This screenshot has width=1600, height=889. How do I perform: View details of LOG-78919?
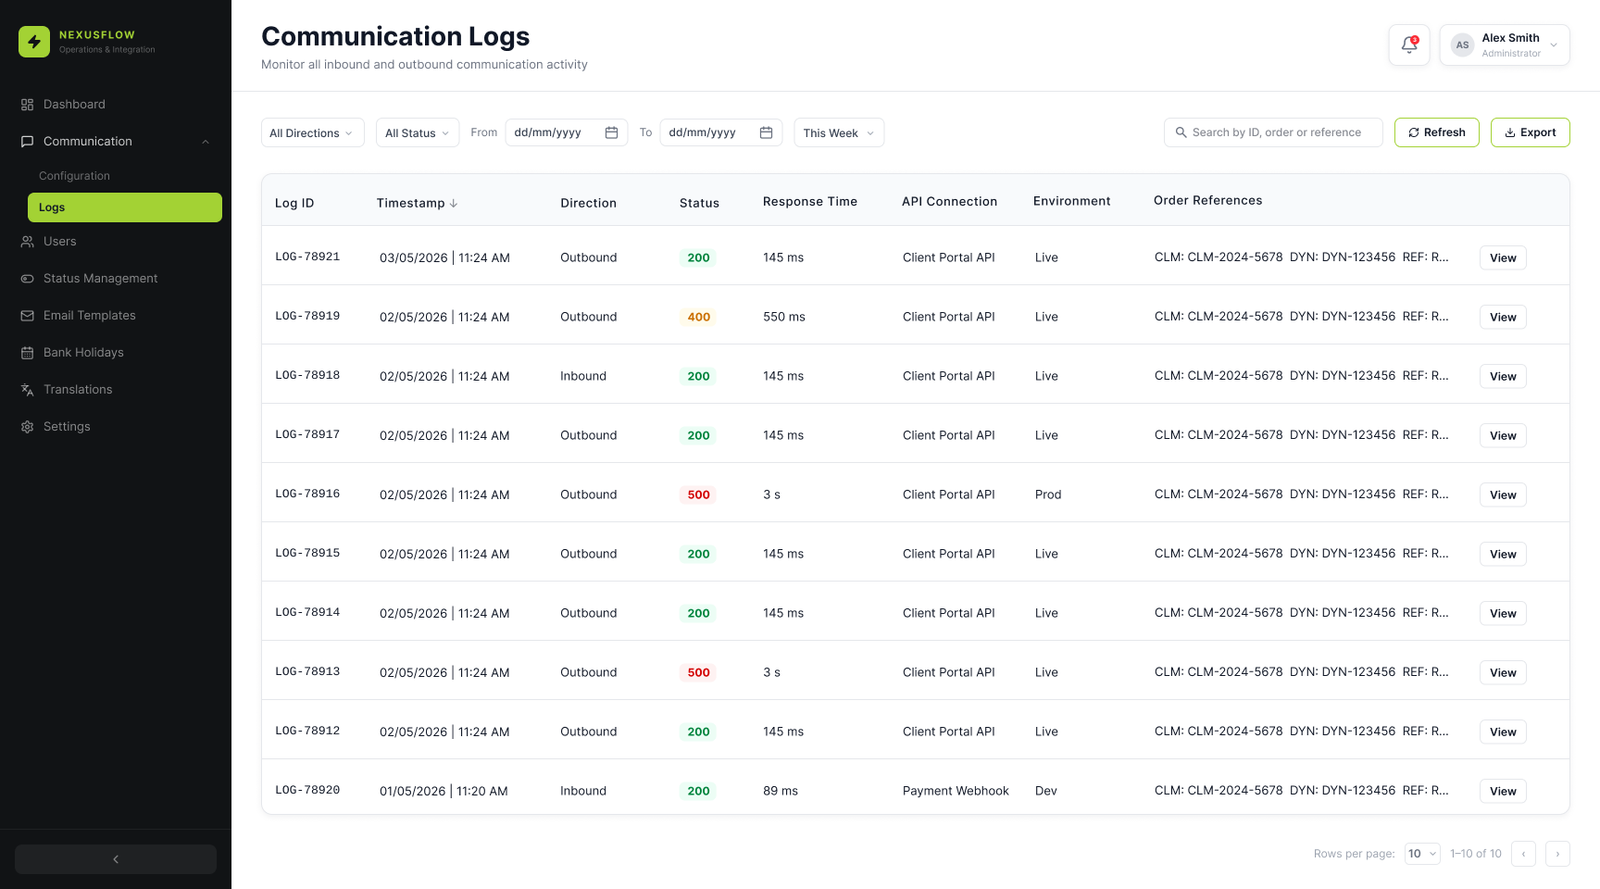coord(1503,317)
